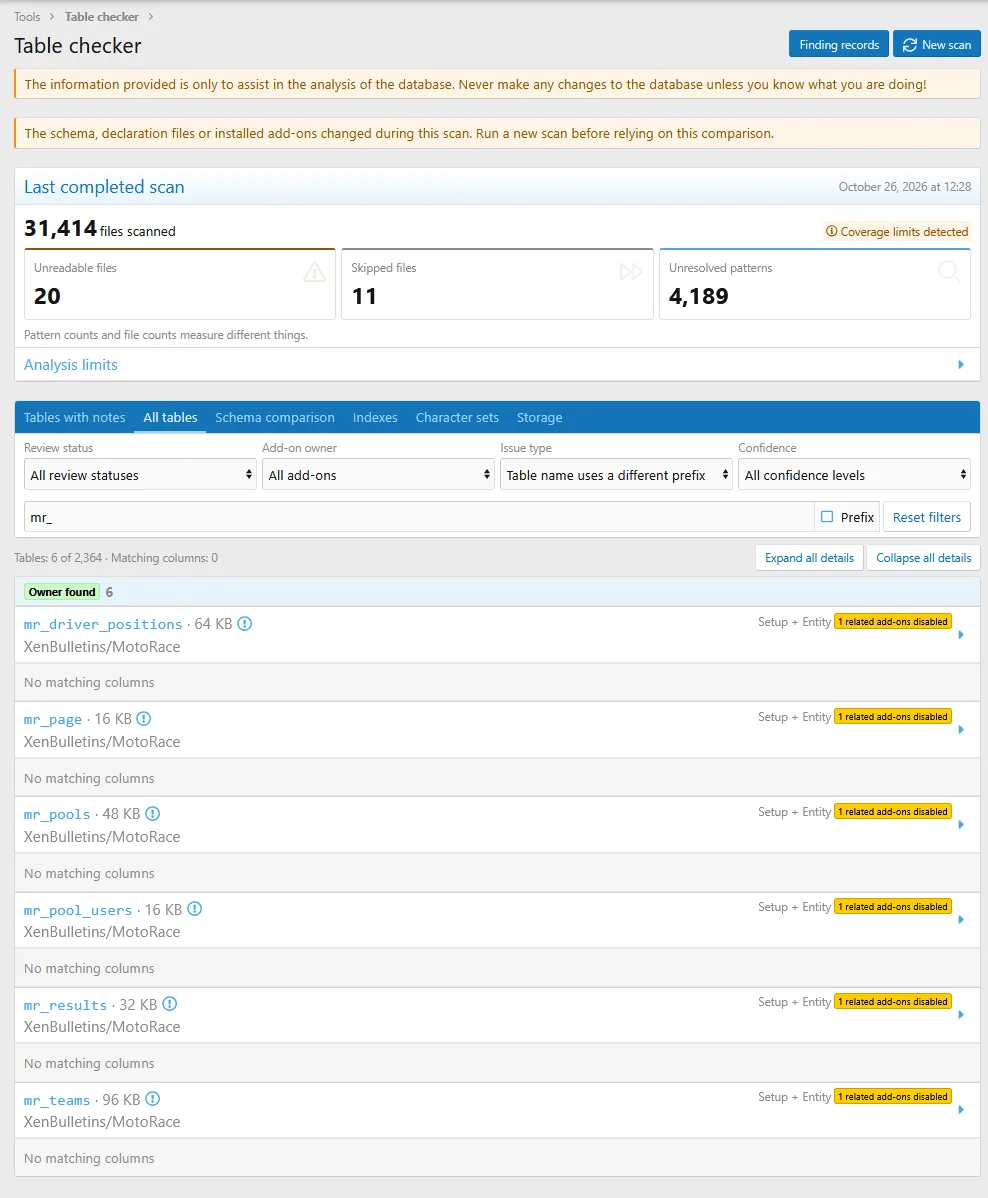Switch to Tables with notes tab
Viewport: 988px width, 1198px height.
[74, 417]
